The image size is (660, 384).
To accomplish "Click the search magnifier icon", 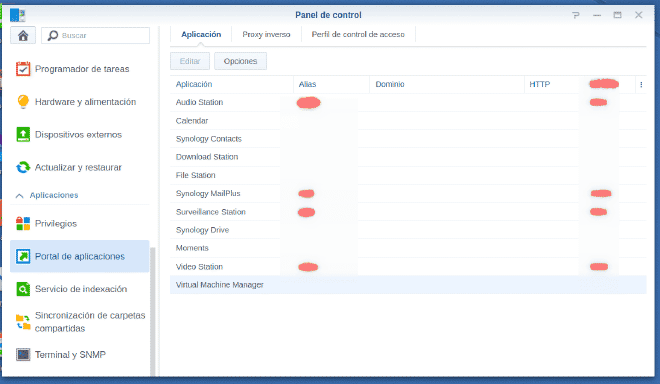I will click(53, 35).
